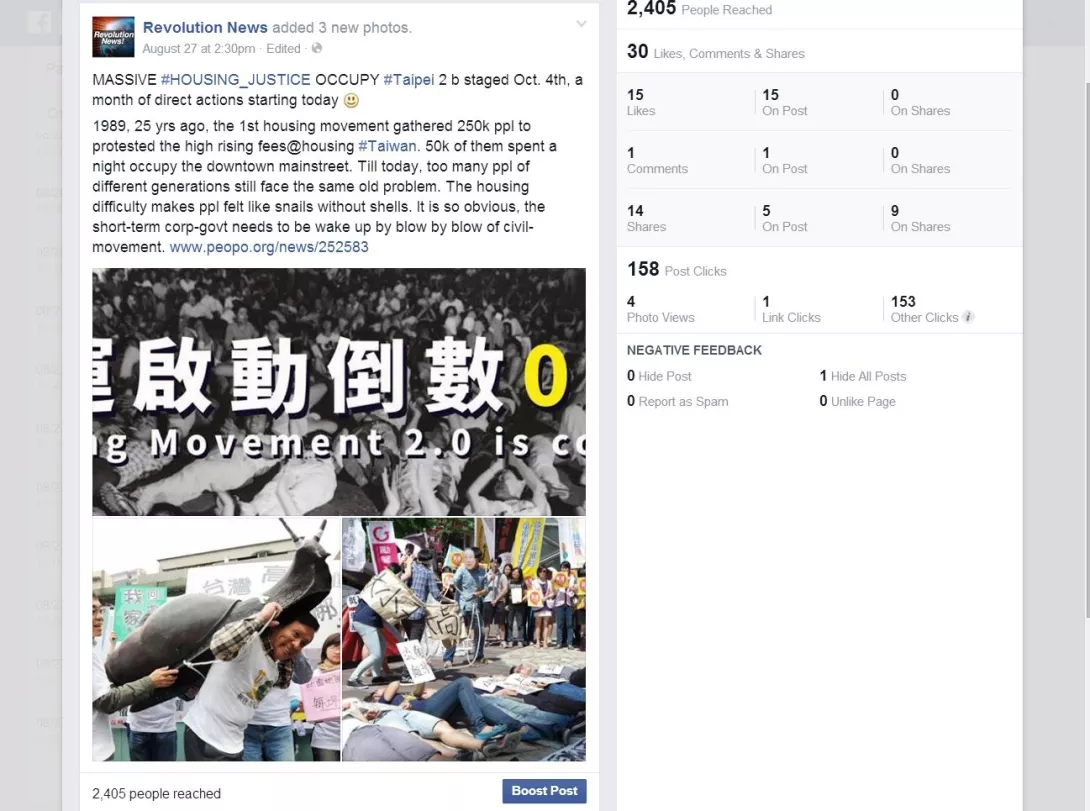Open the #HOUSING_JUSTICE hashtag
1090x811 pixels.
pos(236,79)
